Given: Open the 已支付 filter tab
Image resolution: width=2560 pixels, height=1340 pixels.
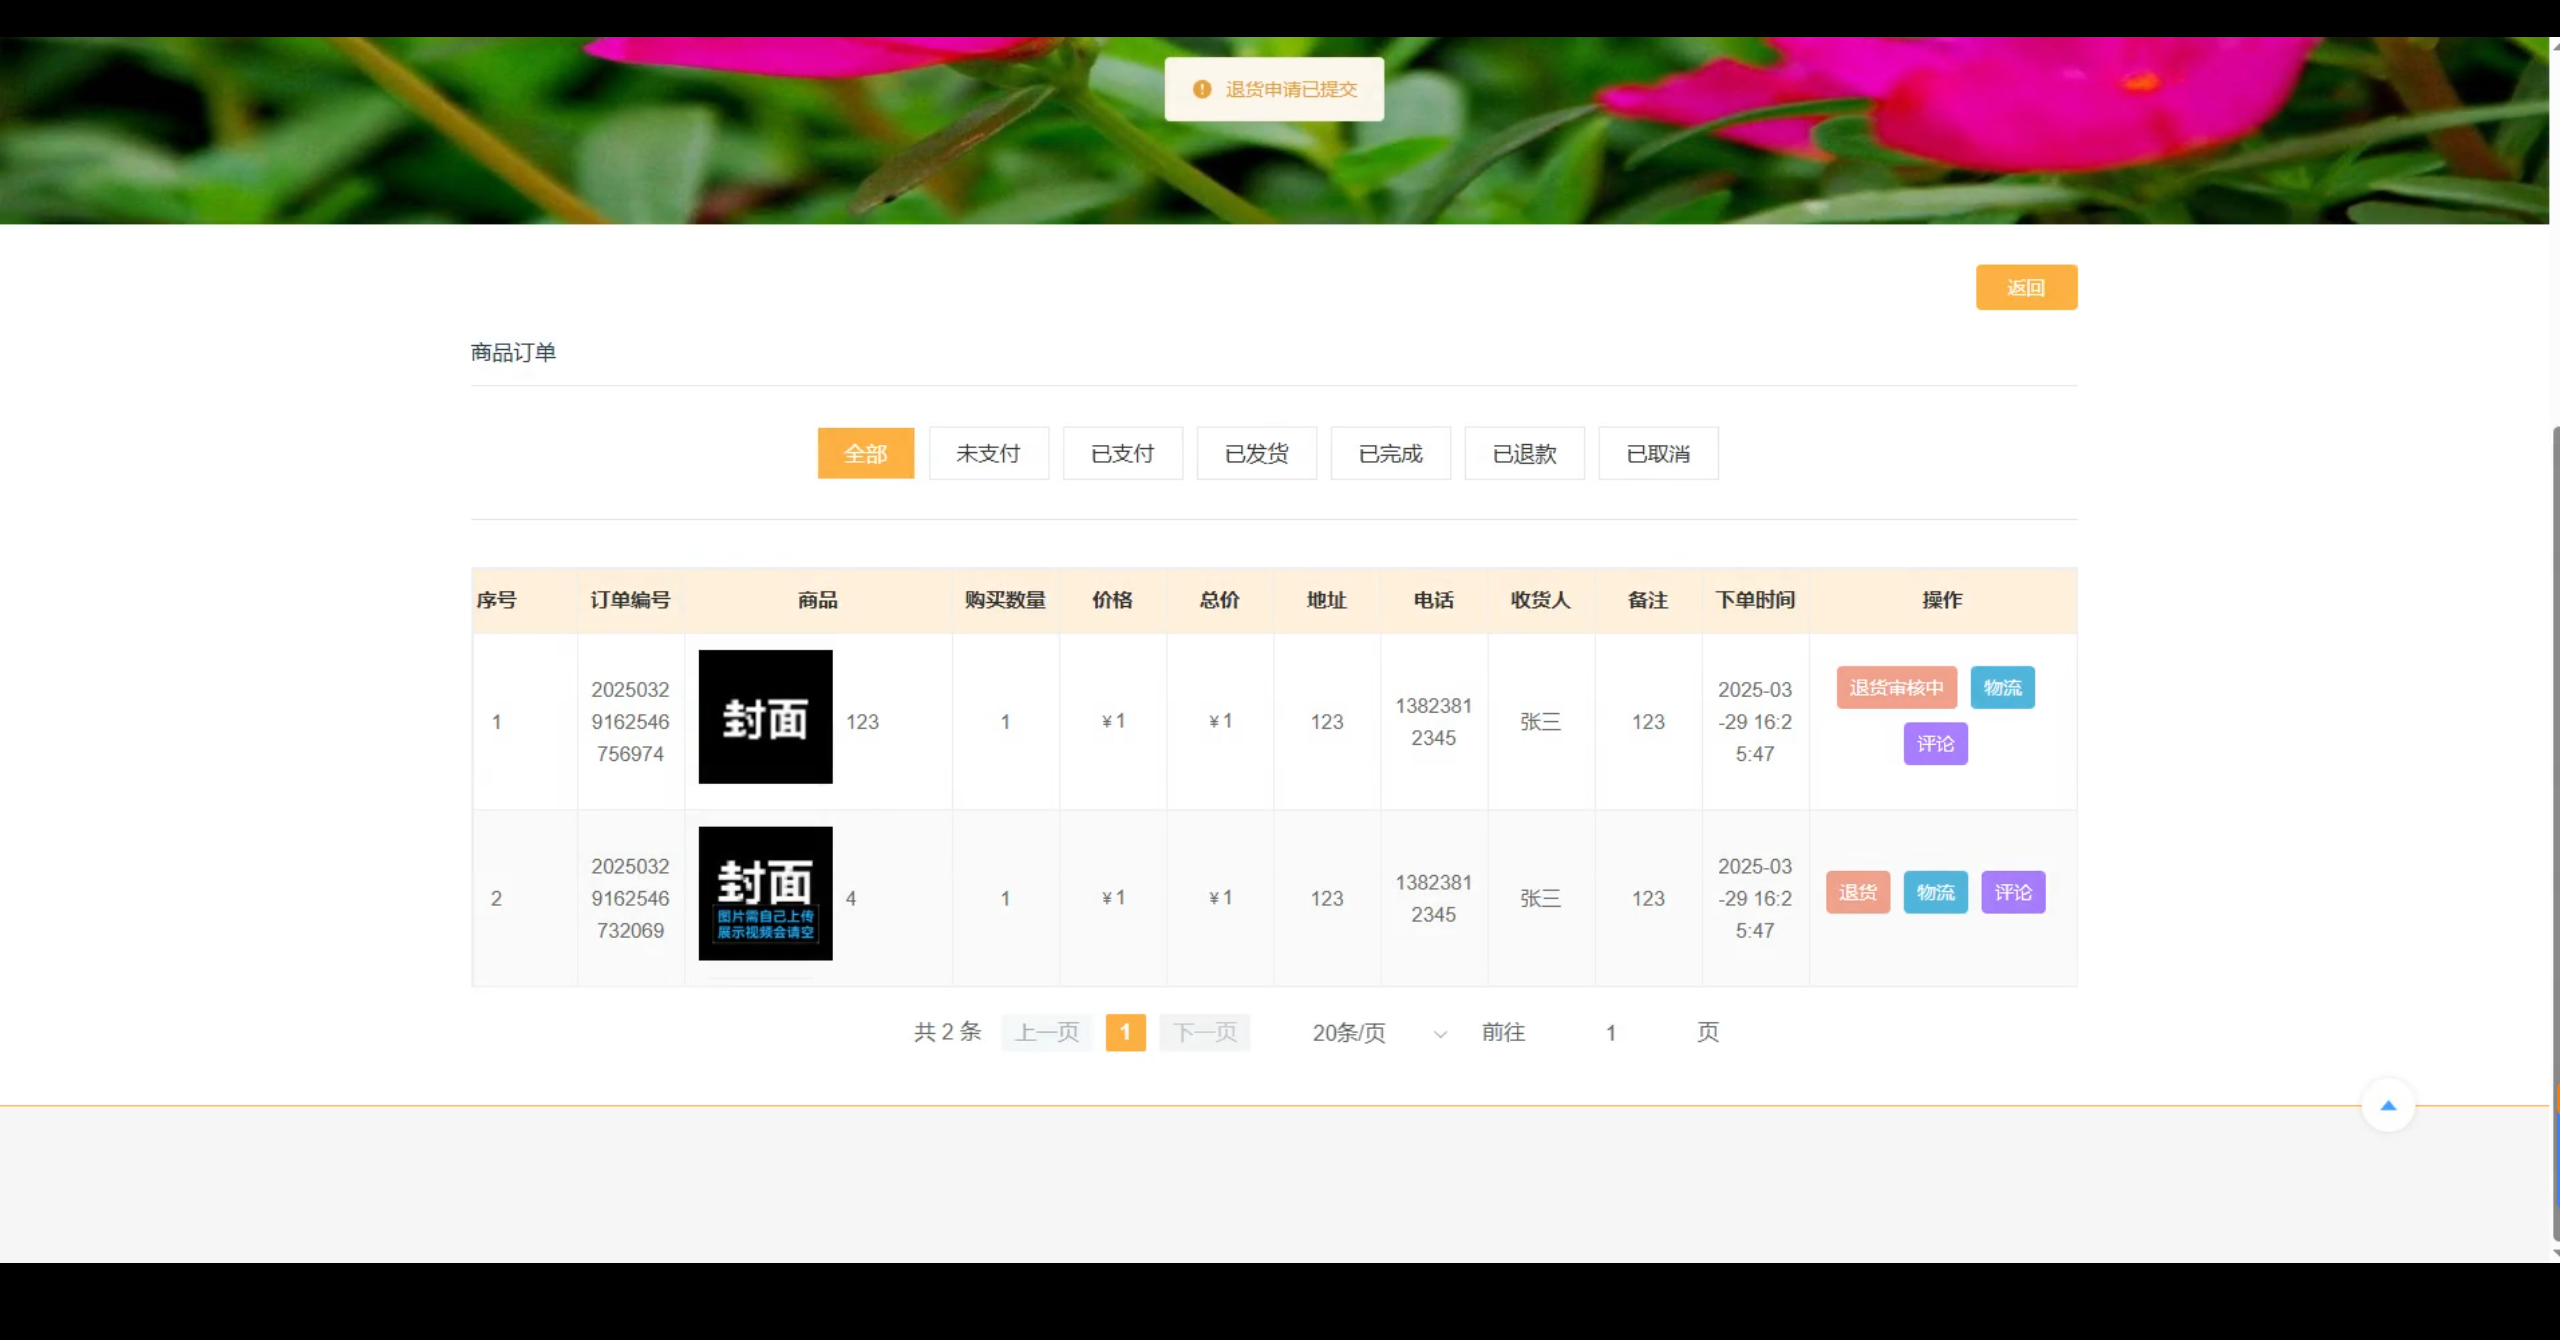Looking at the screenshot, I should coord(1122,454).
